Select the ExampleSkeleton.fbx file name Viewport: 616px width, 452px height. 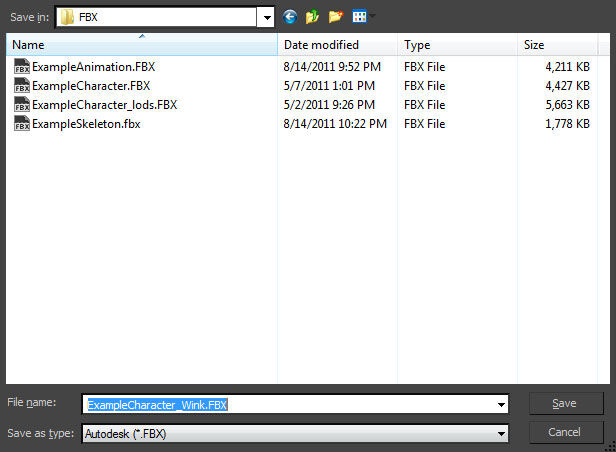[x=86, y=124]
